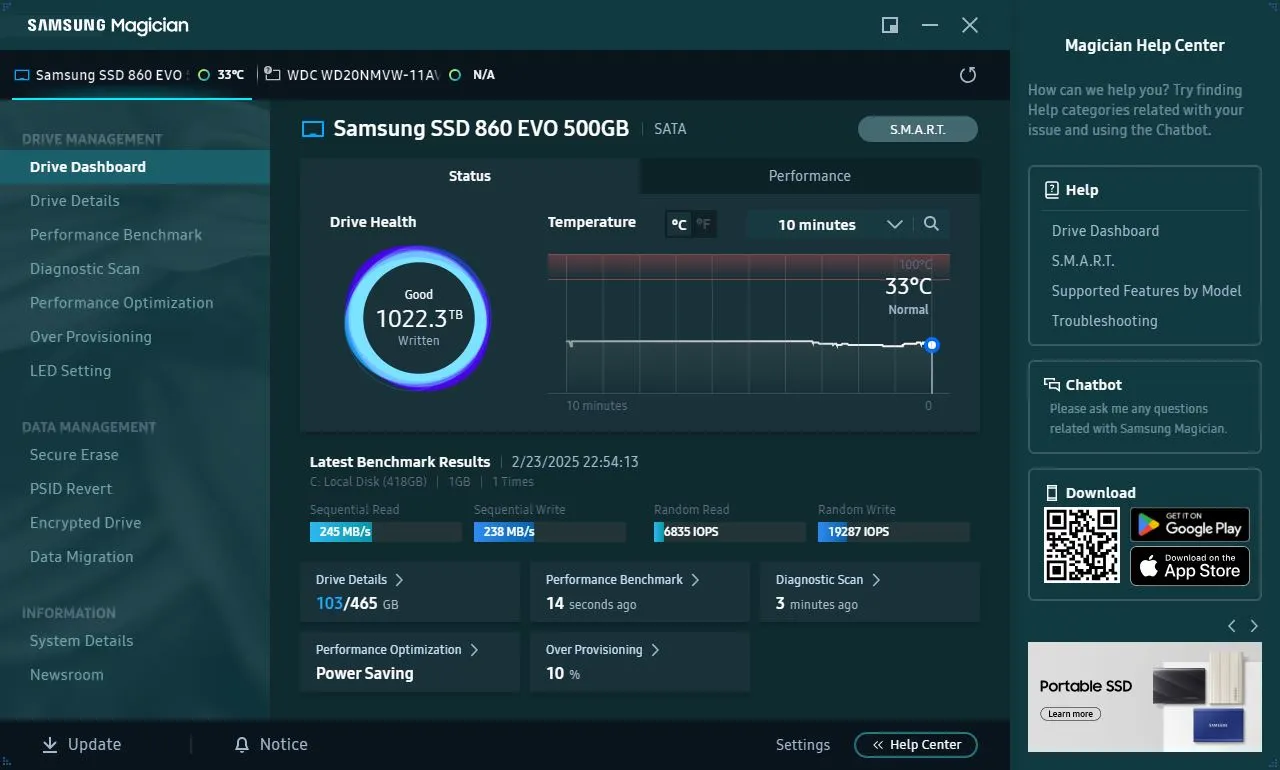
Task: Click the Google Play store badge
Action: [1190, 524]
